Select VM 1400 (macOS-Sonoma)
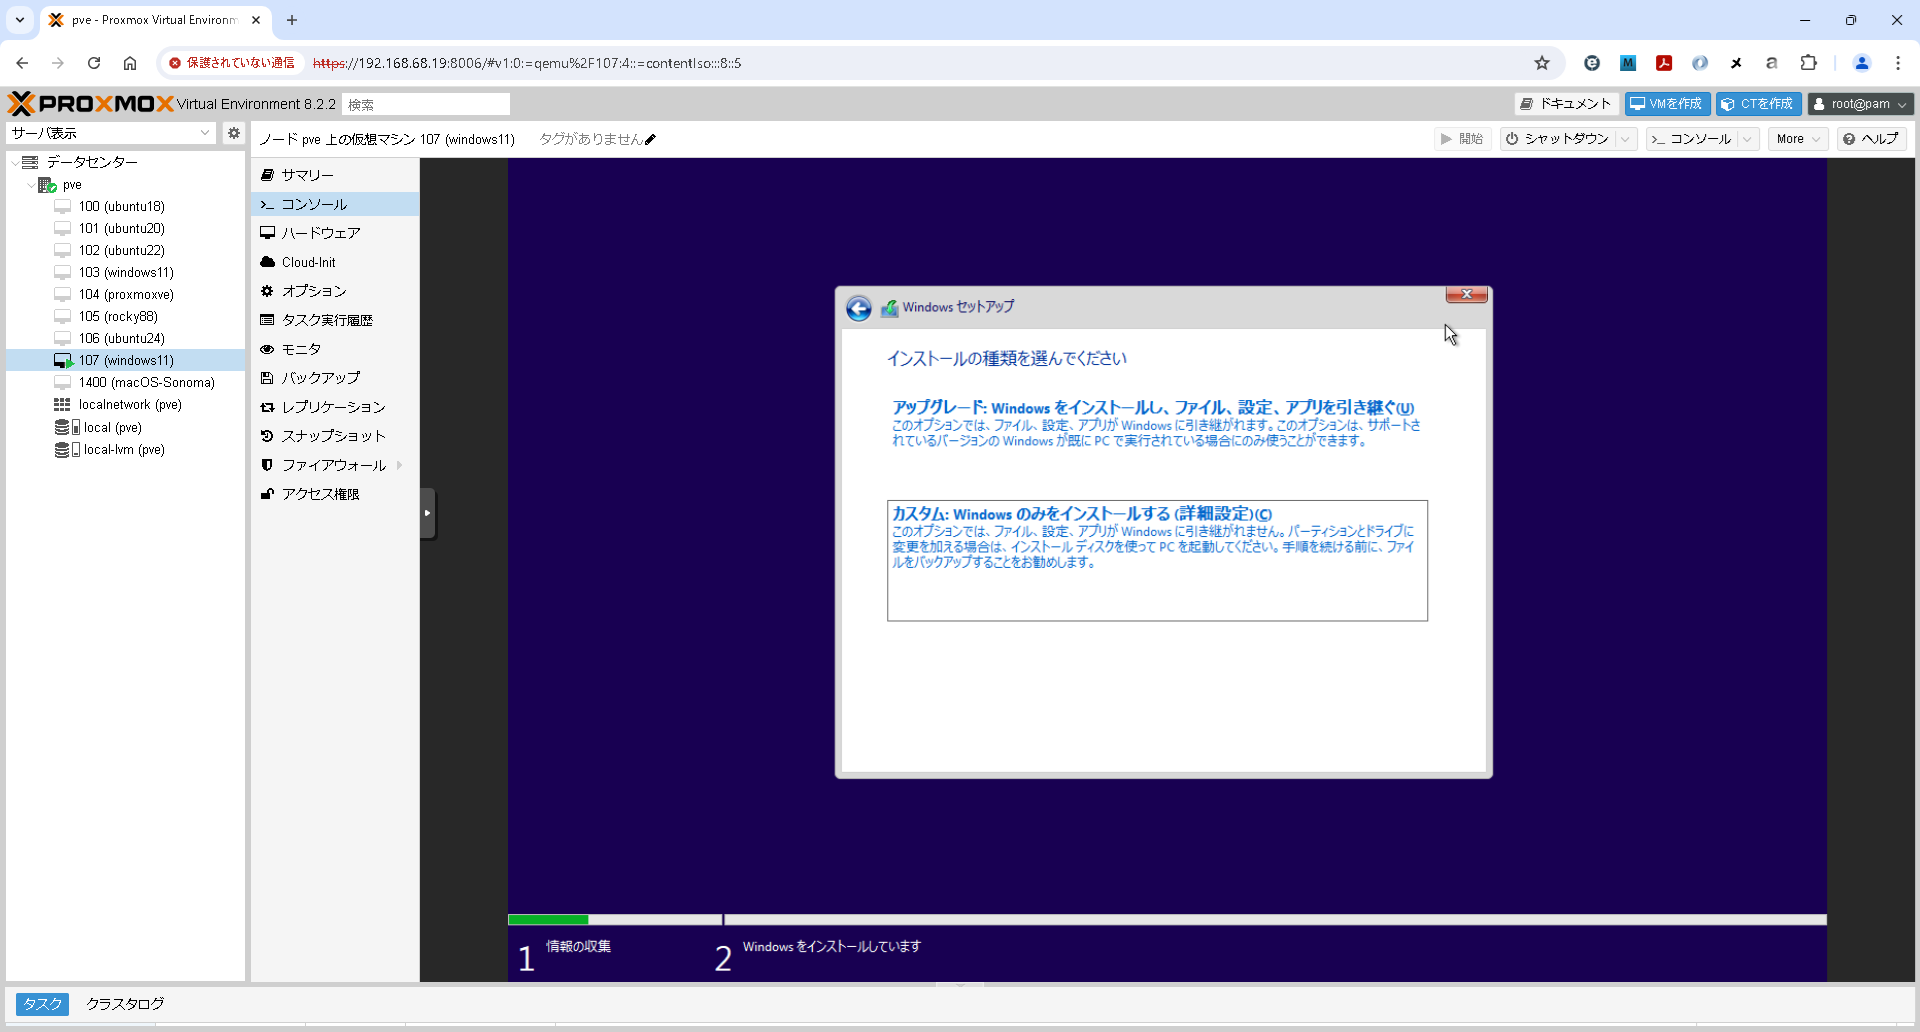This screenshot has height=1032, width=1920. 146,382
